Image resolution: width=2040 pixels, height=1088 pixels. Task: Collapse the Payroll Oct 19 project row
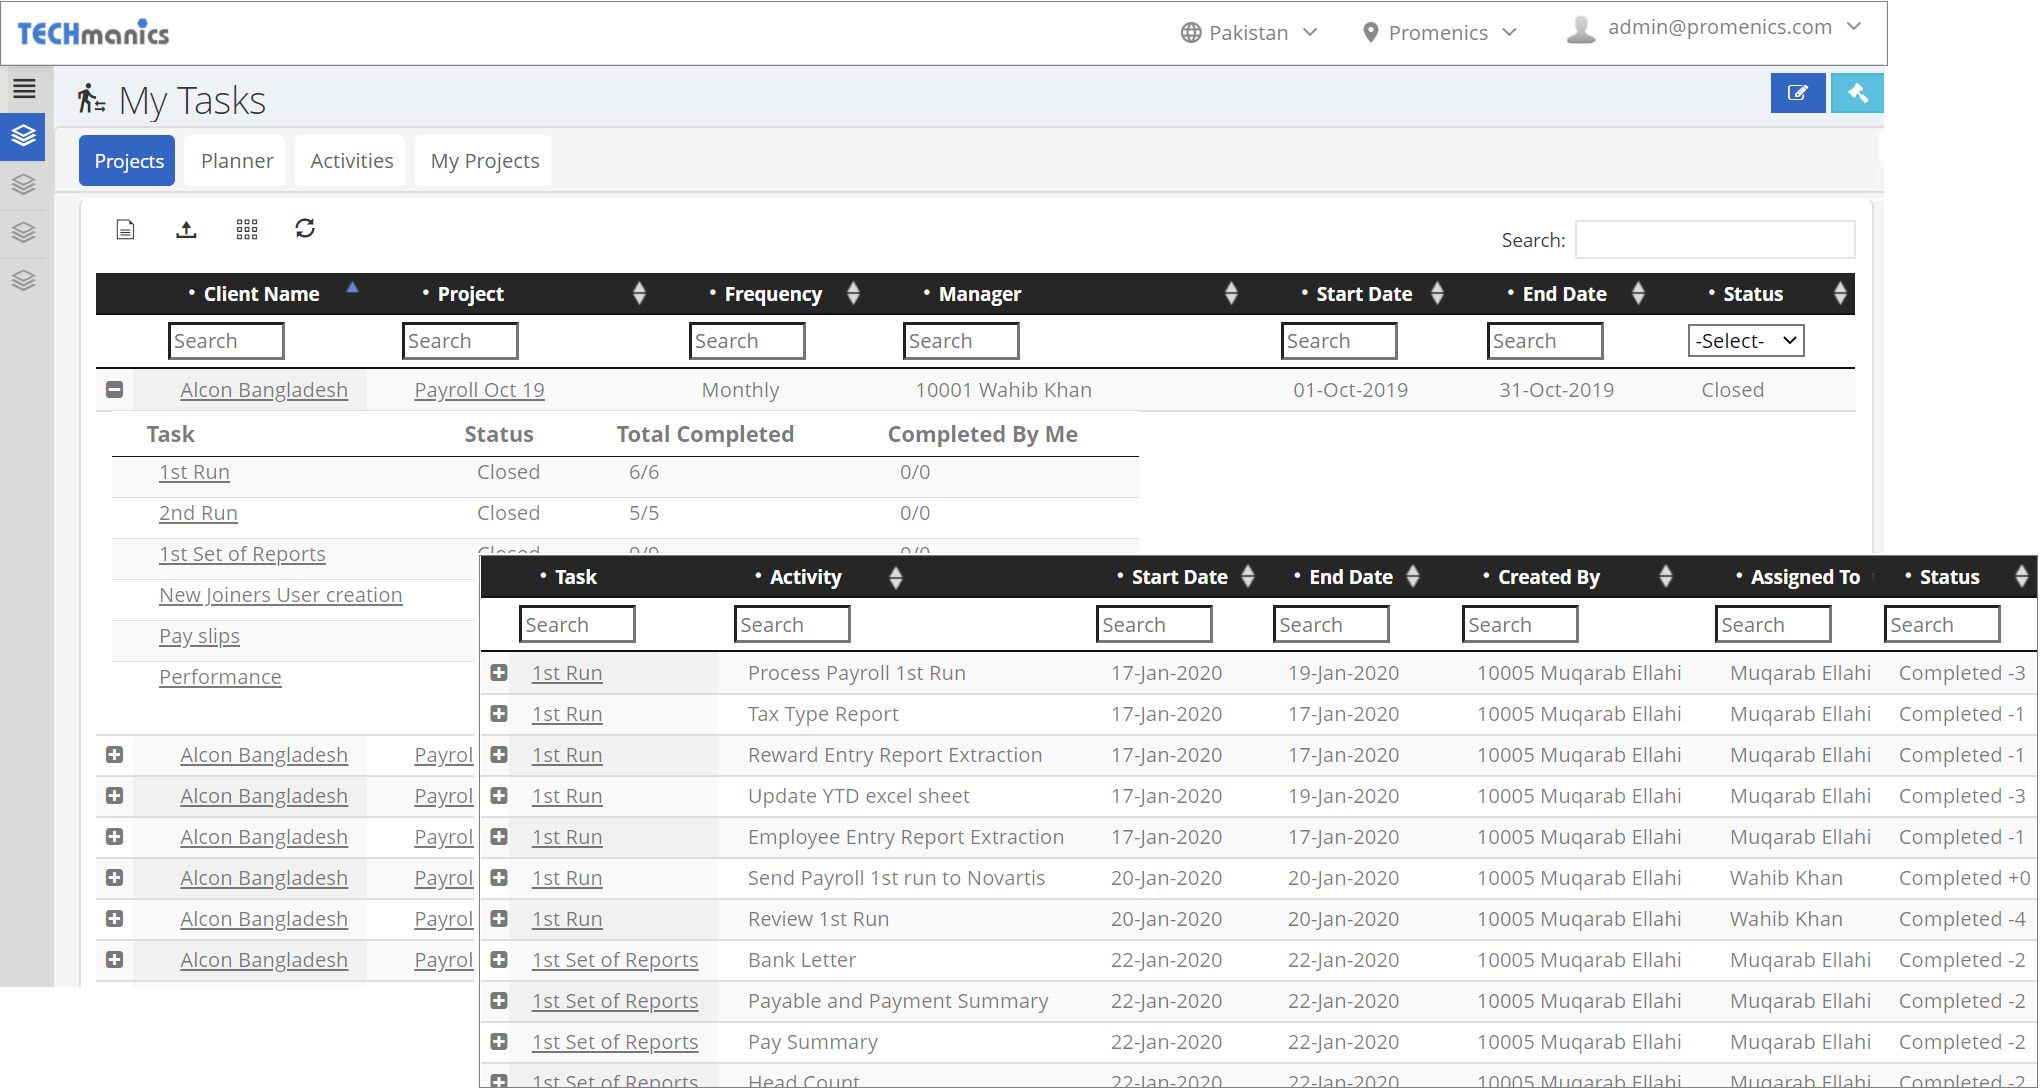[115, 389]
